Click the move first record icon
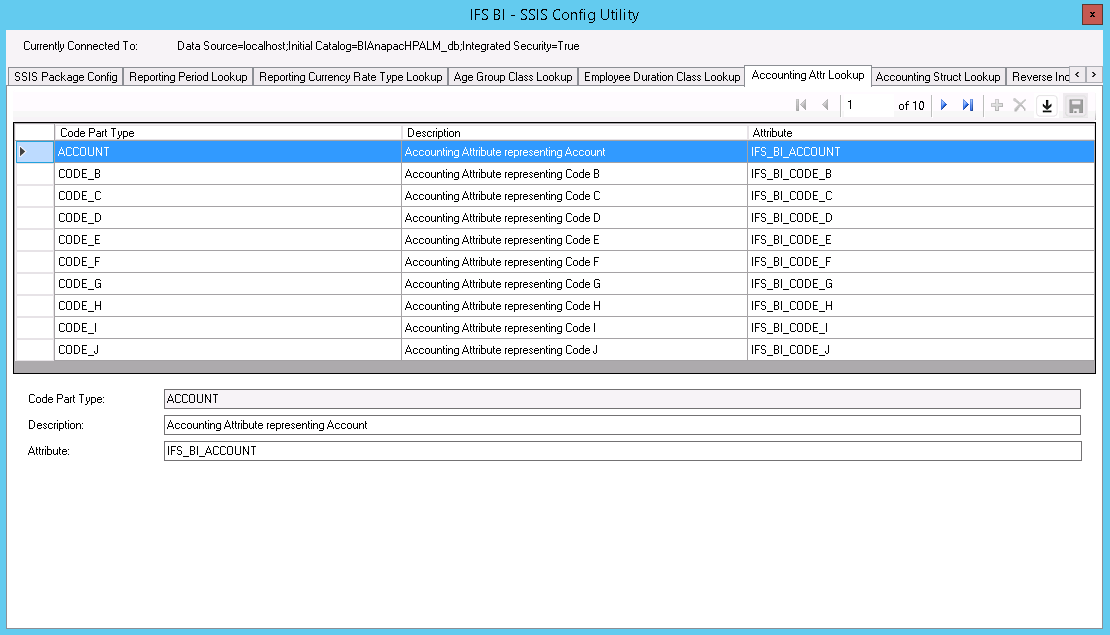The width and height of the screenshot is (1110, 635). (x=801, y=105)
